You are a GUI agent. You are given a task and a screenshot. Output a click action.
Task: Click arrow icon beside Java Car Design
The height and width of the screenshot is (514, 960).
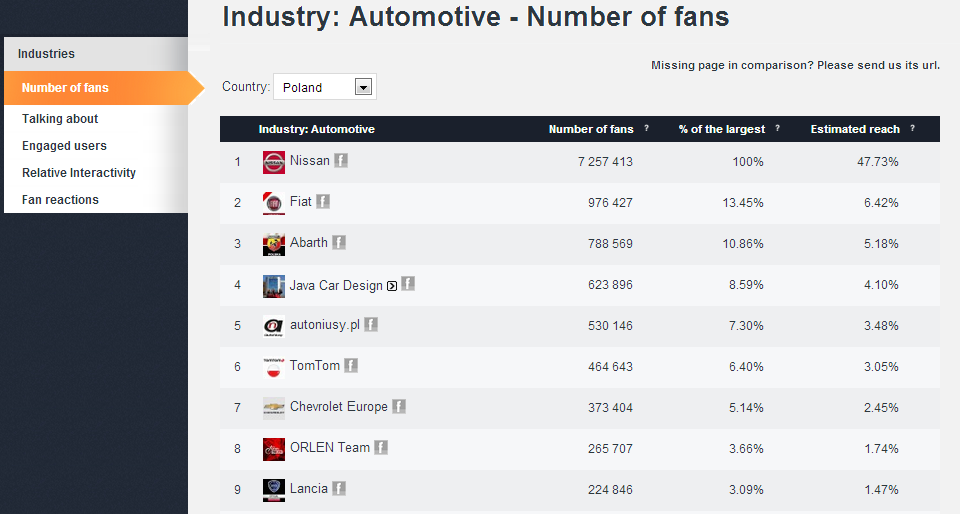point(391,286)
